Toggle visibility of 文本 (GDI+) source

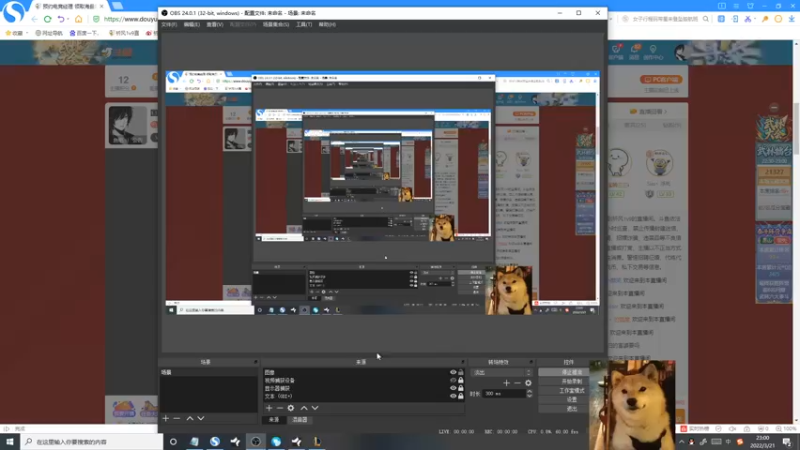pyautogui.click(x=453, y=396)
